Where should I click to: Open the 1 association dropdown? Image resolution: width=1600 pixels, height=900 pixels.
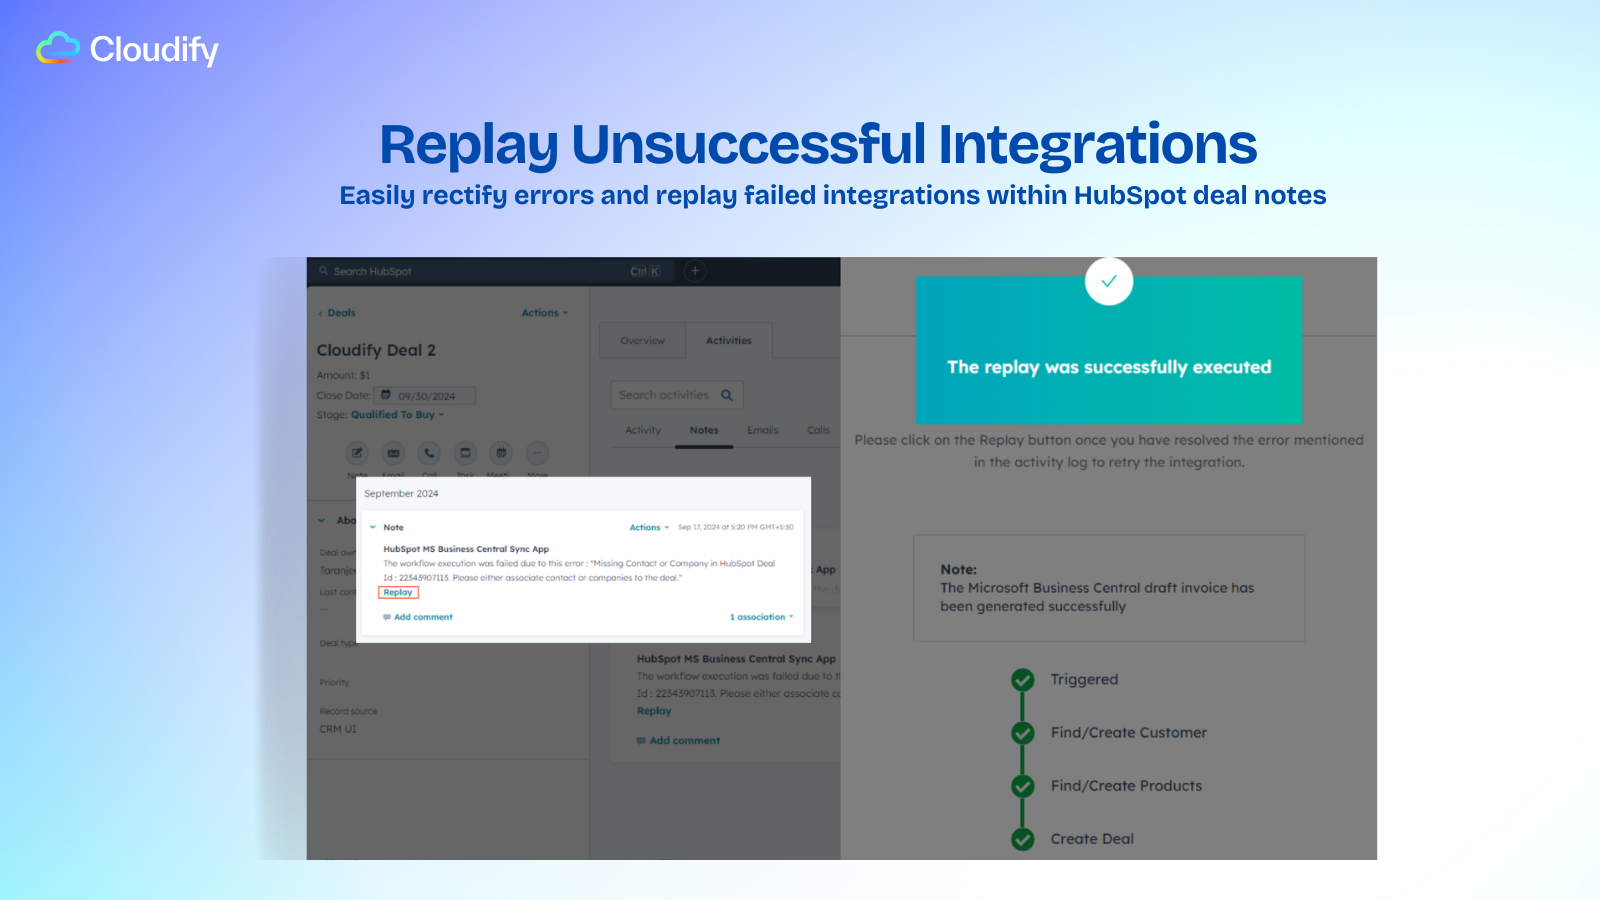pos(761,617)
